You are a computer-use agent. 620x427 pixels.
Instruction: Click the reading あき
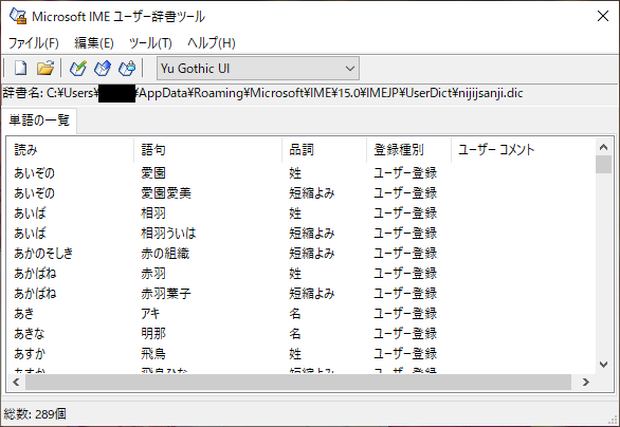[24, 314]
